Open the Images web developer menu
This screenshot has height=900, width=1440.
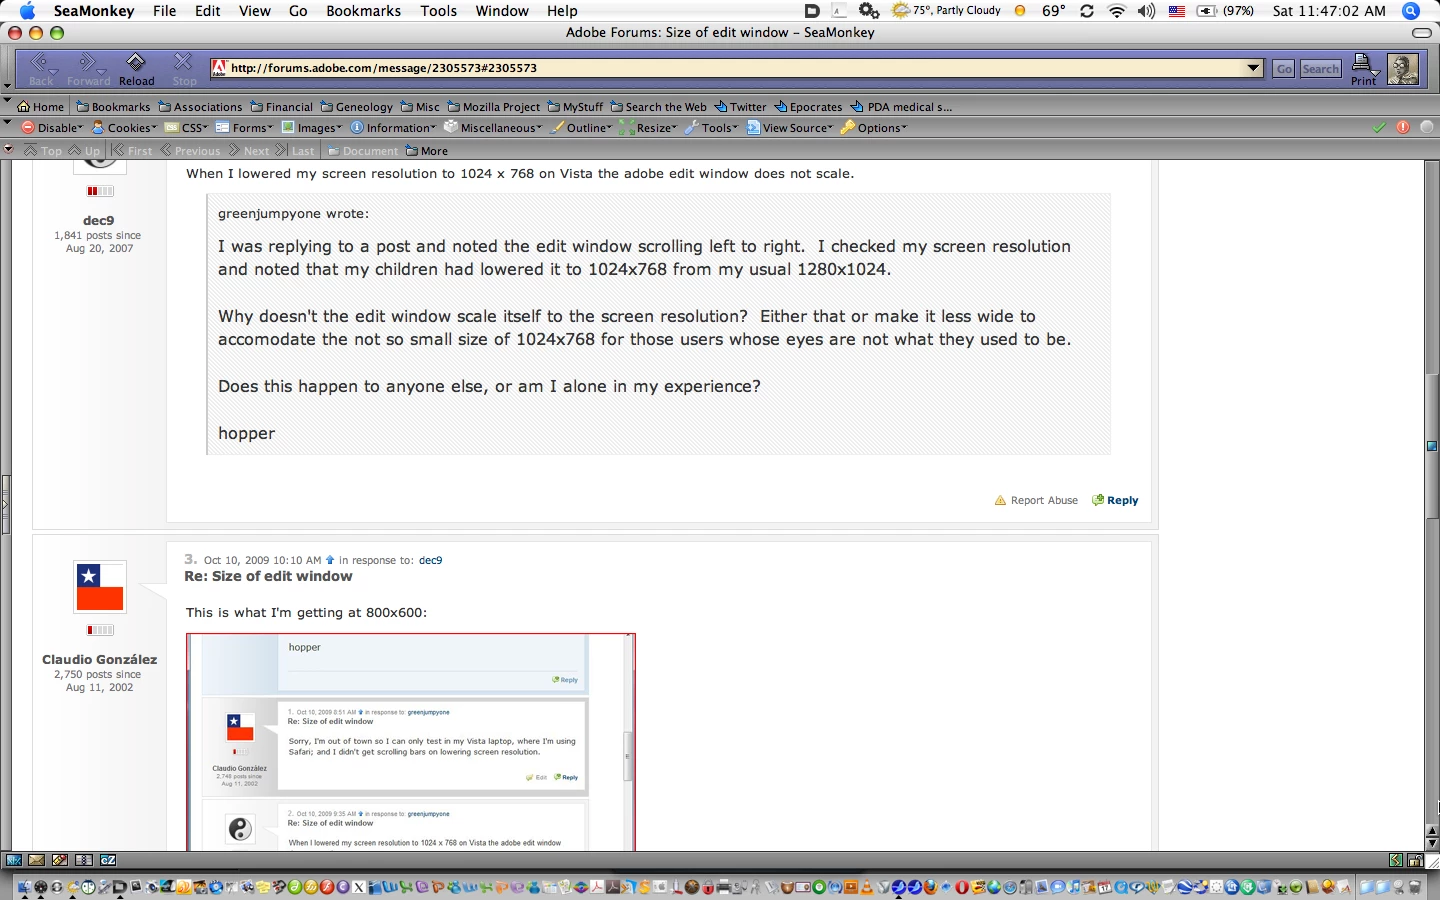[x=312, y=128]
